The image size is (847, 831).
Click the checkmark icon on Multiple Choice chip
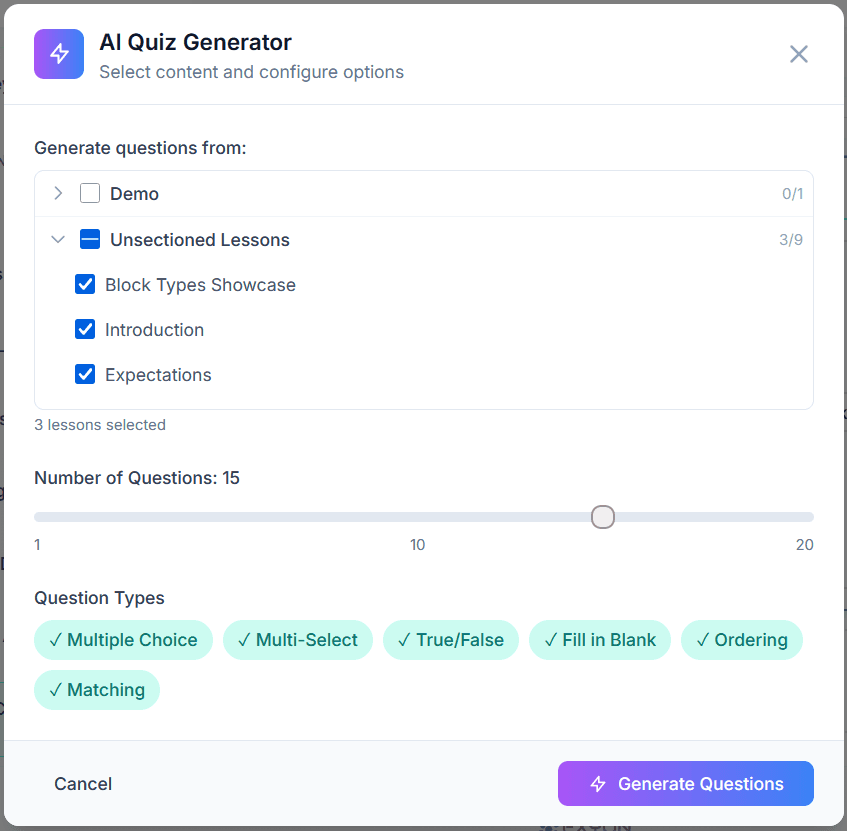pos(57,639)
